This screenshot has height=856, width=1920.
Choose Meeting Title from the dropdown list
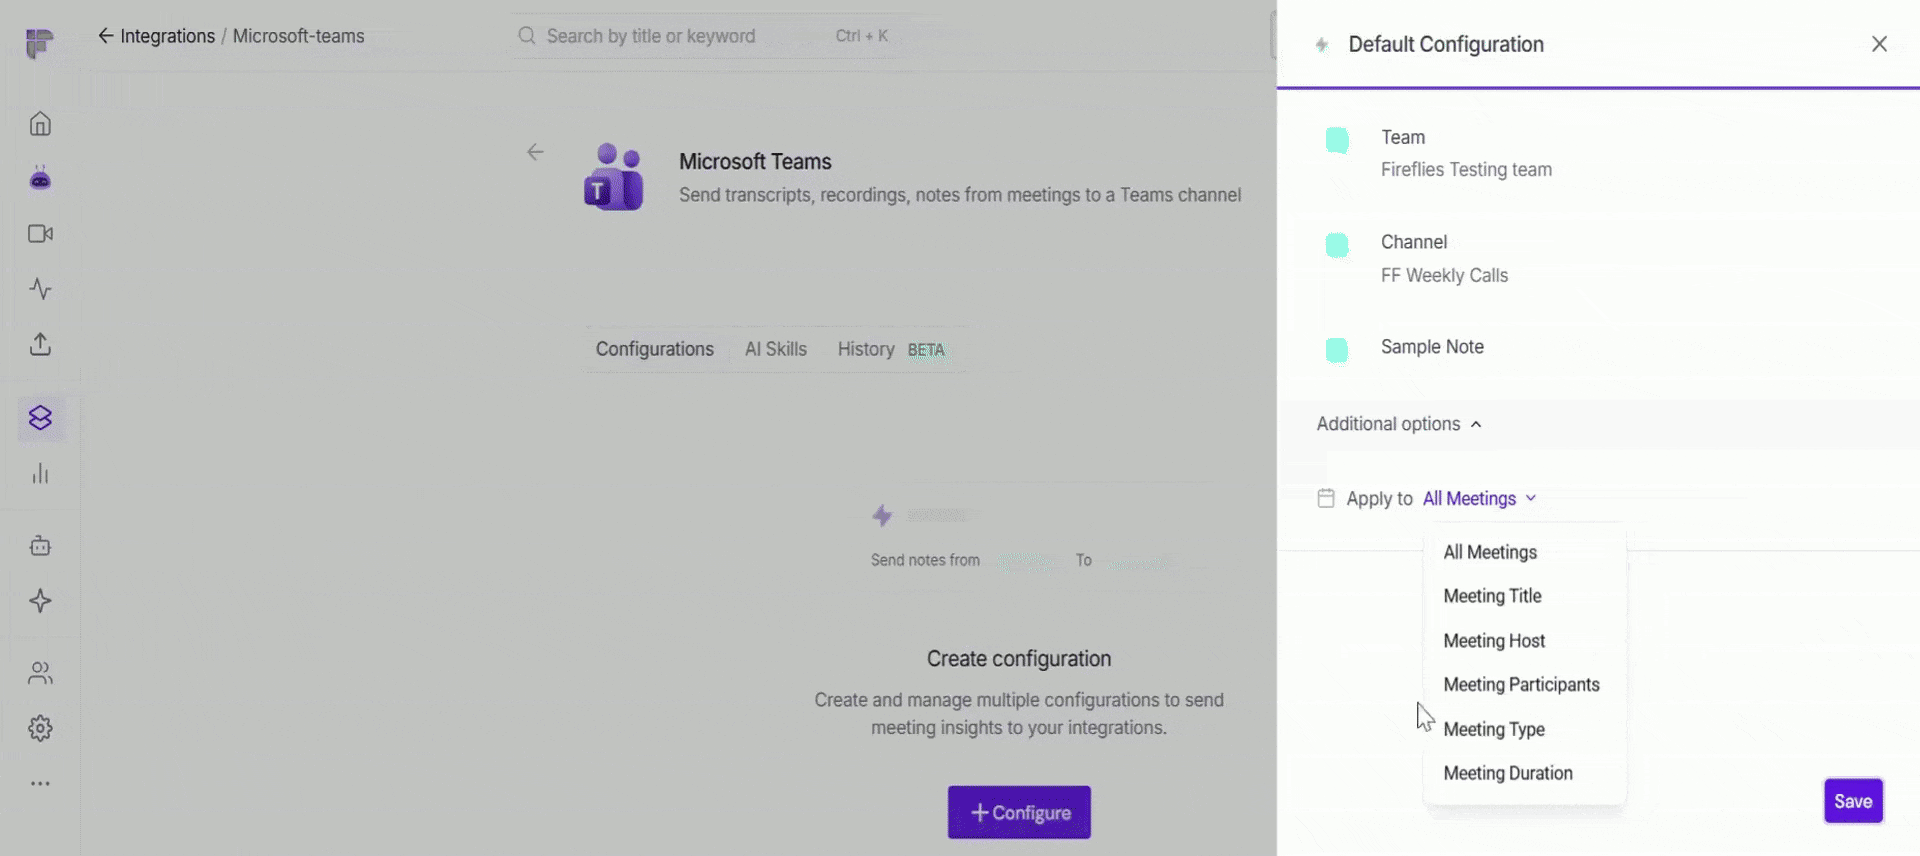pos(1492,596)
